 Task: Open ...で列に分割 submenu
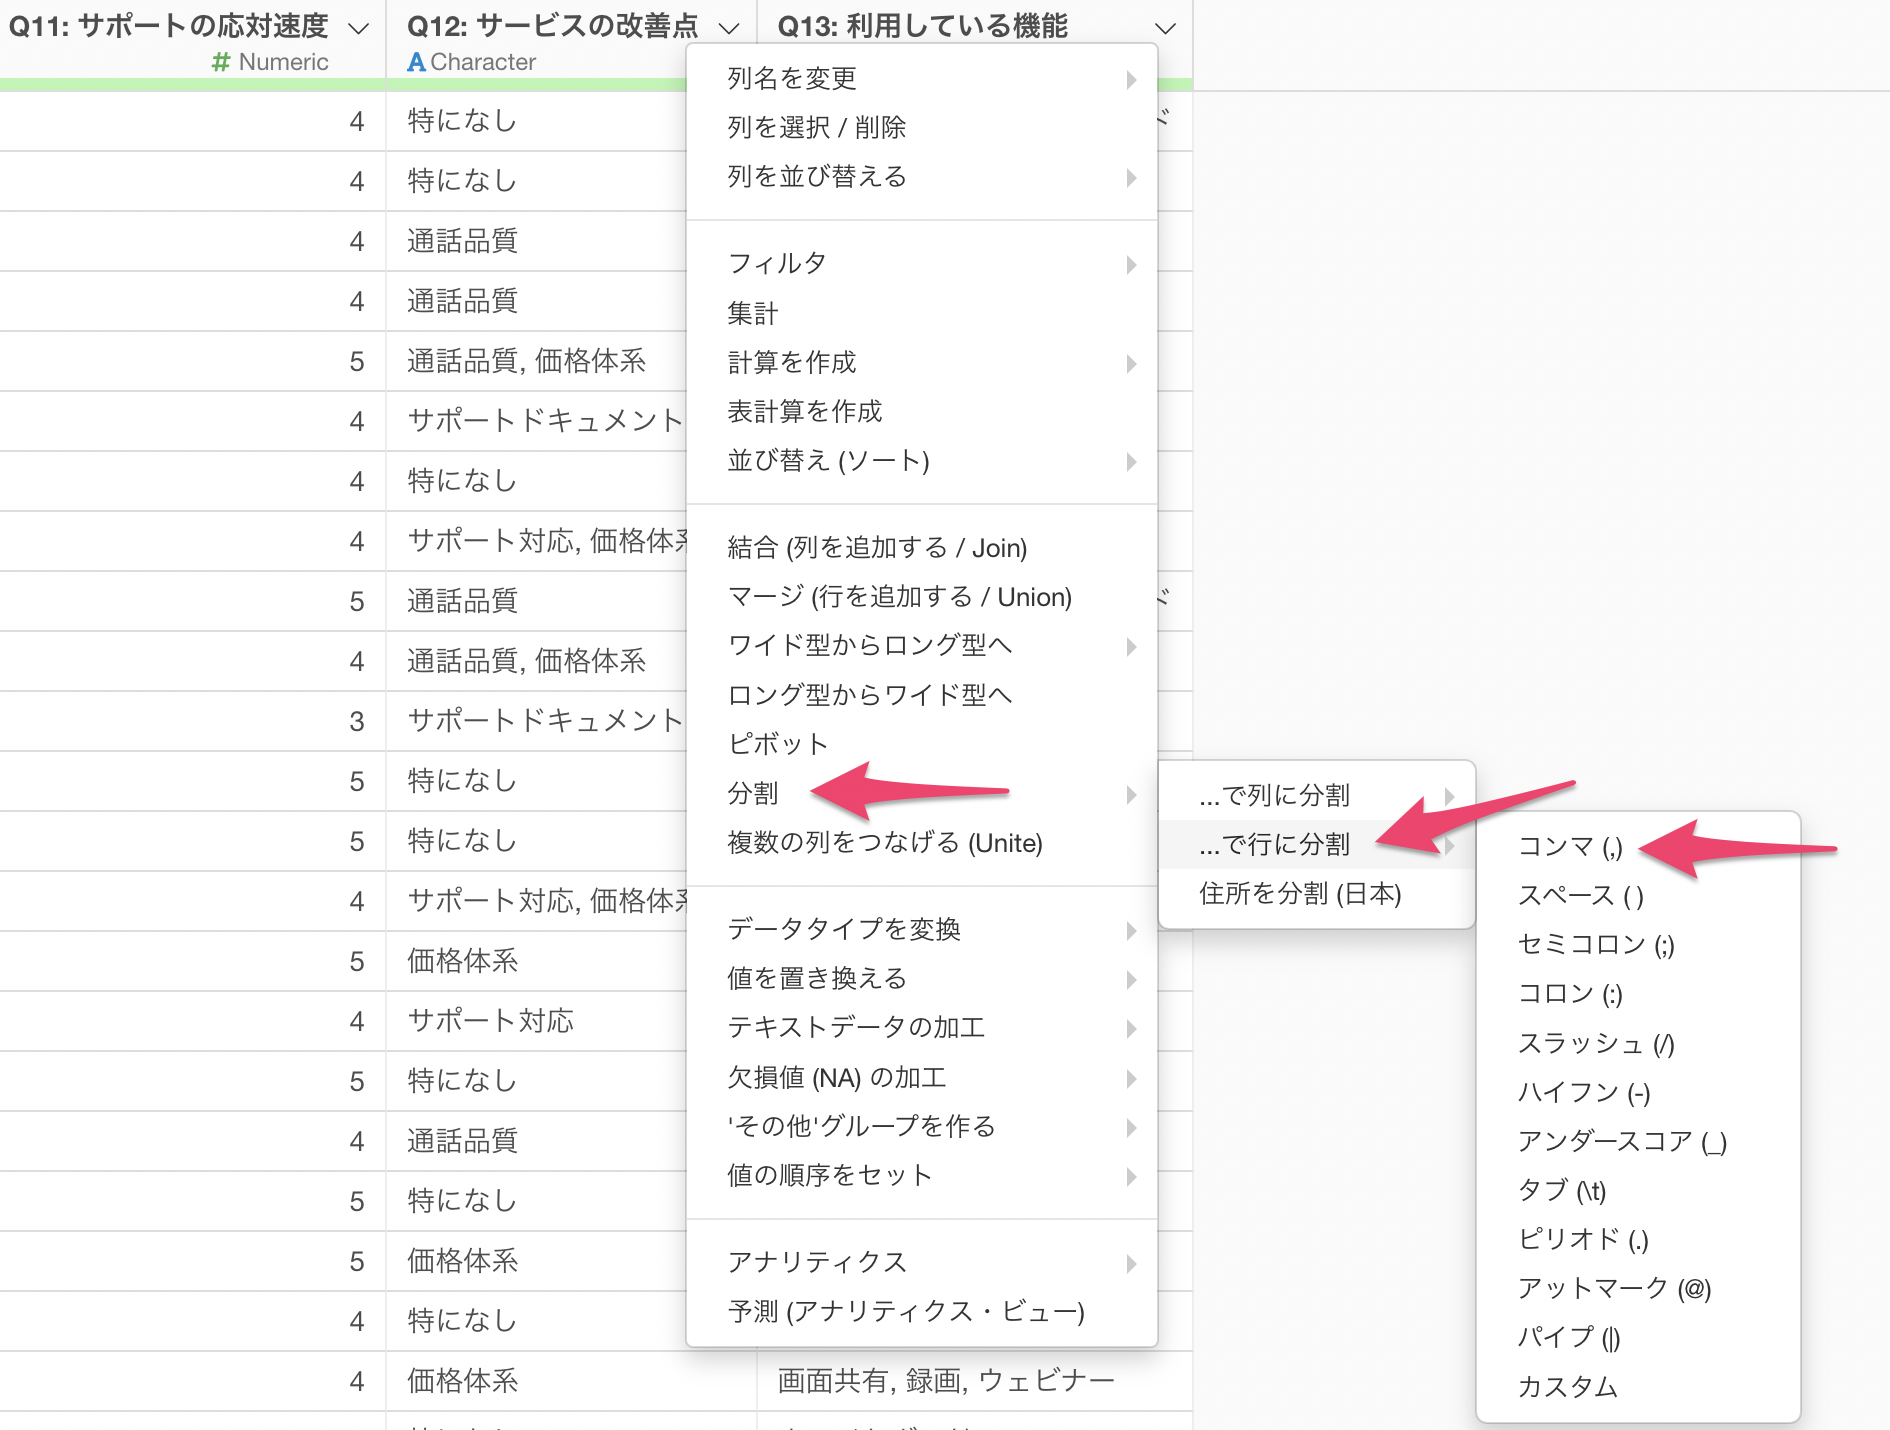click(x=1316, y=795)
